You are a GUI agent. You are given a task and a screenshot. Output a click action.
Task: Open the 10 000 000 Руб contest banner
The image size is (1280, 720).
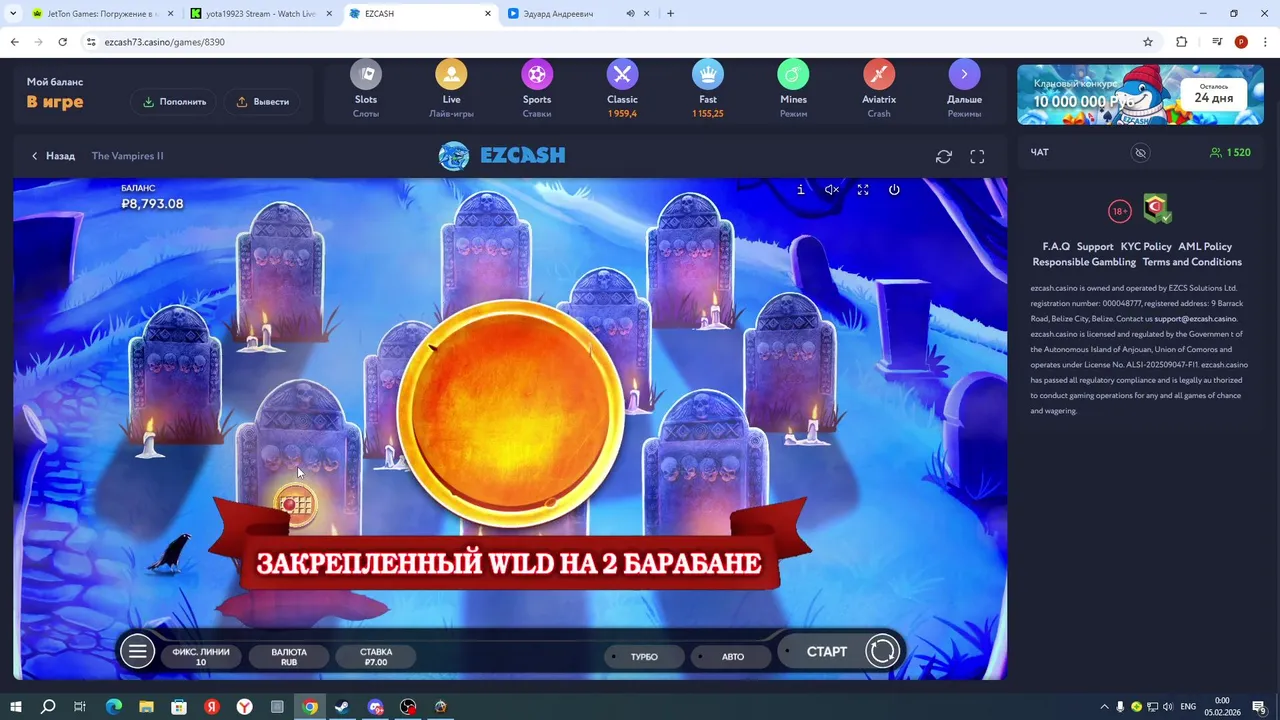tap(1140, 95)
